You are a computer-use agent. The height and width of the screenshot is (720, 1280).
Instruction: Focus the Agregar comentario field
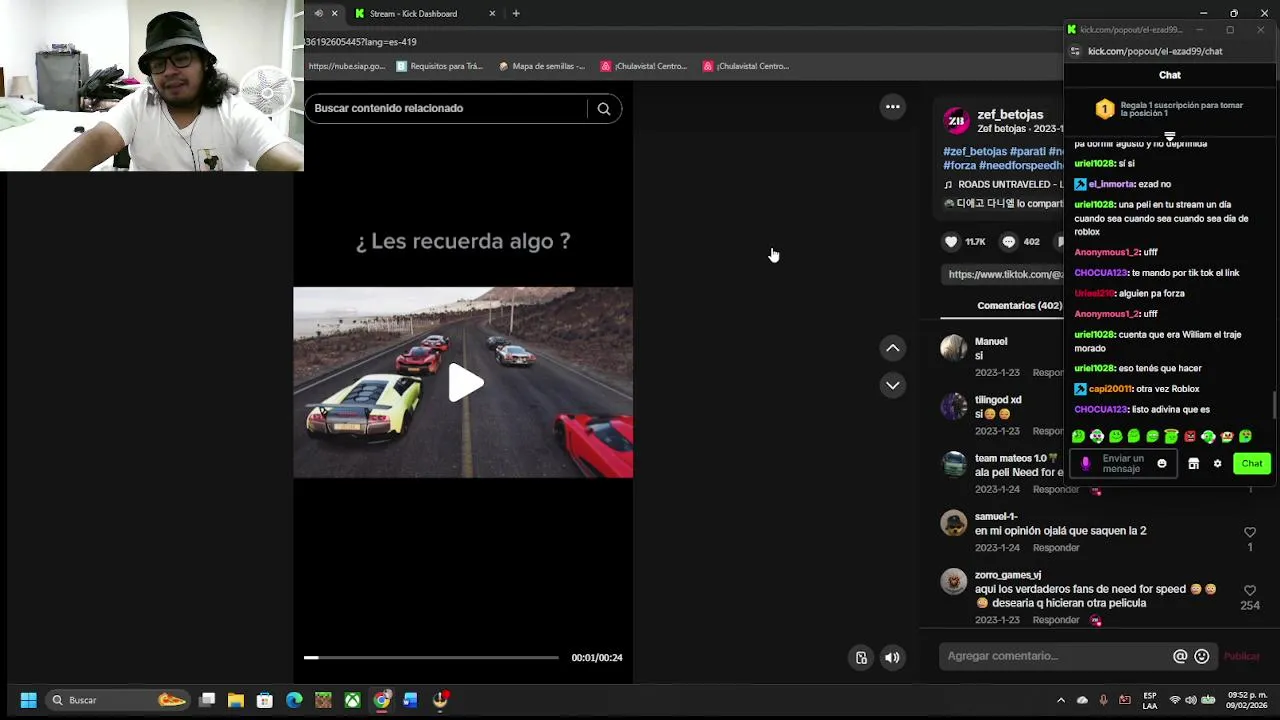pos(1055,656)
